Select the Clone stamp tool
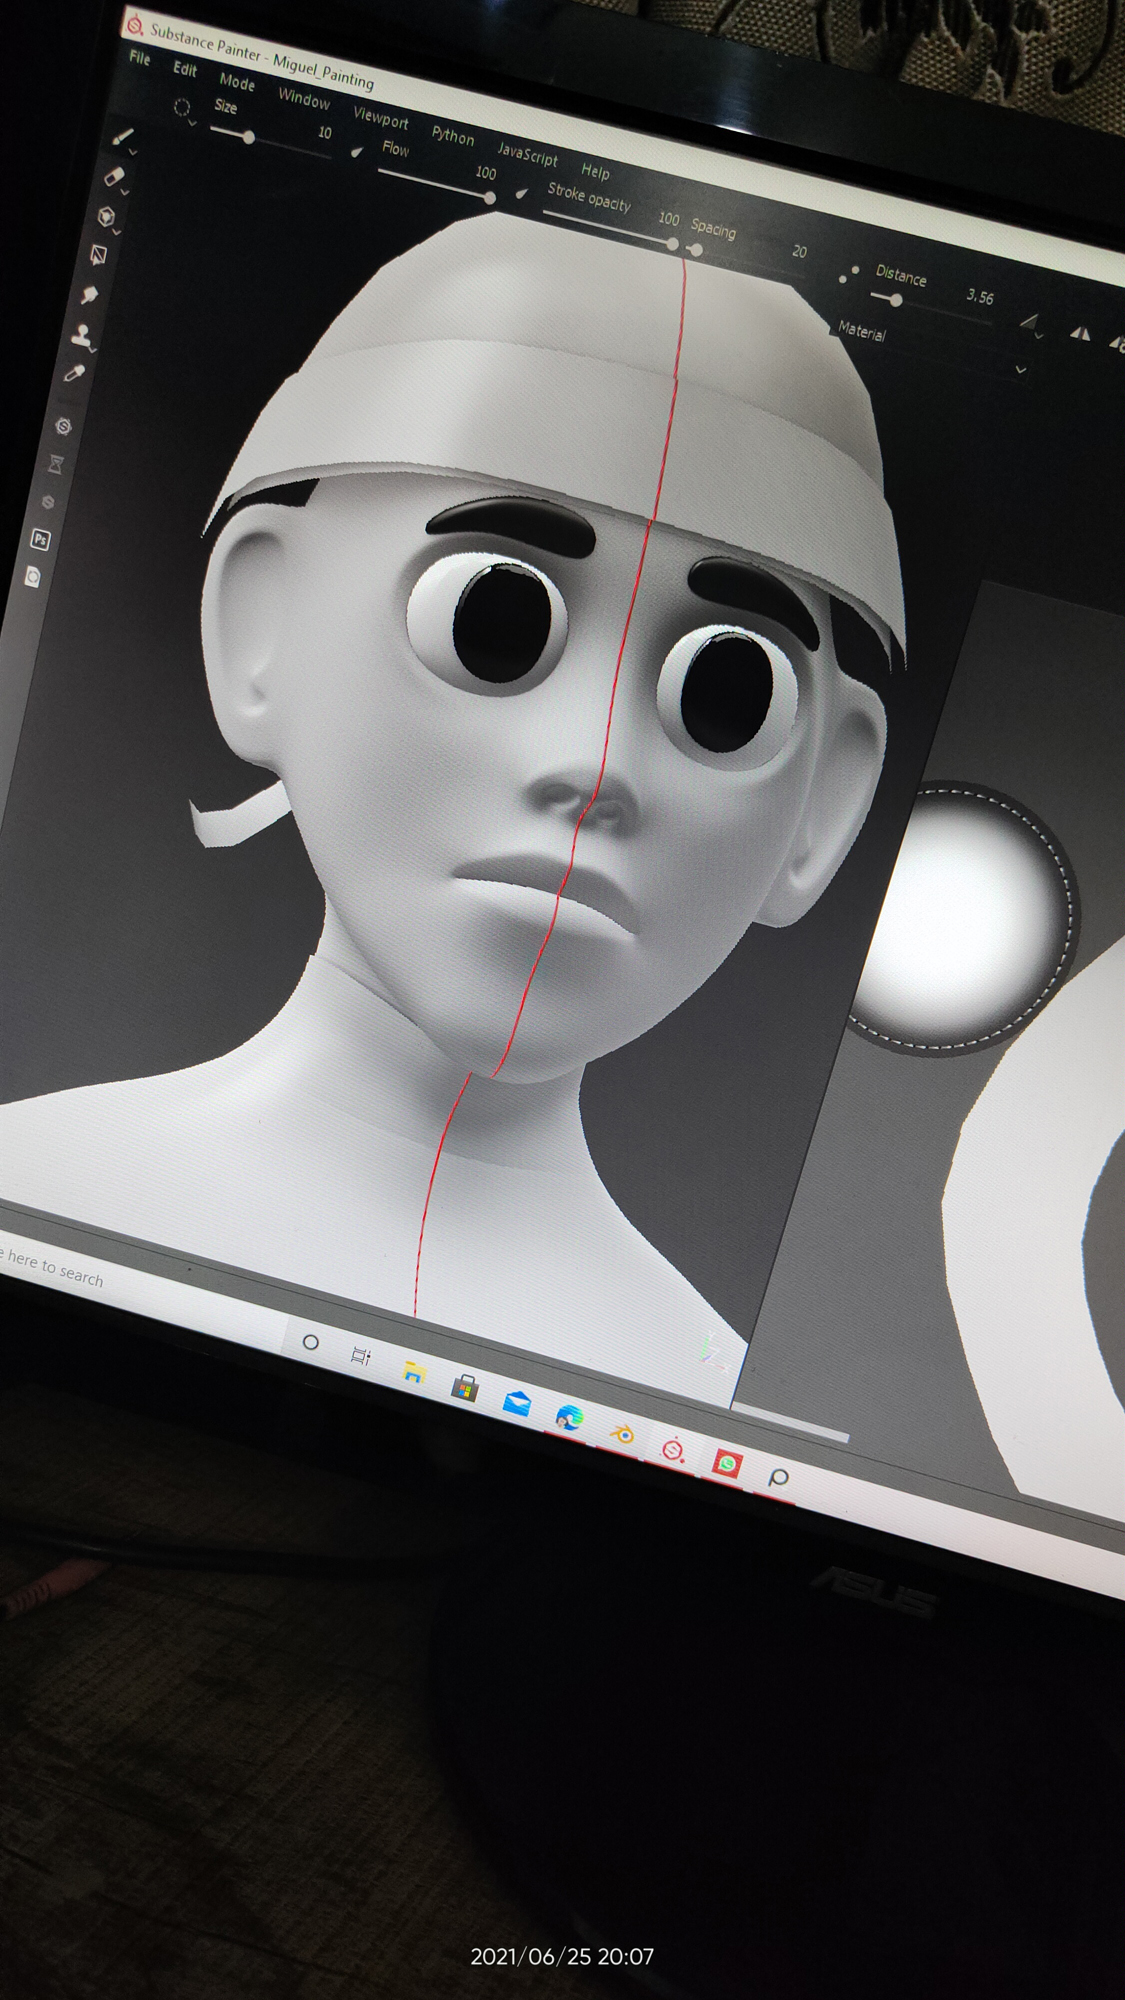Viewport: 1125px width, 2000px height. pyautogui.click(x=81, y=335)
